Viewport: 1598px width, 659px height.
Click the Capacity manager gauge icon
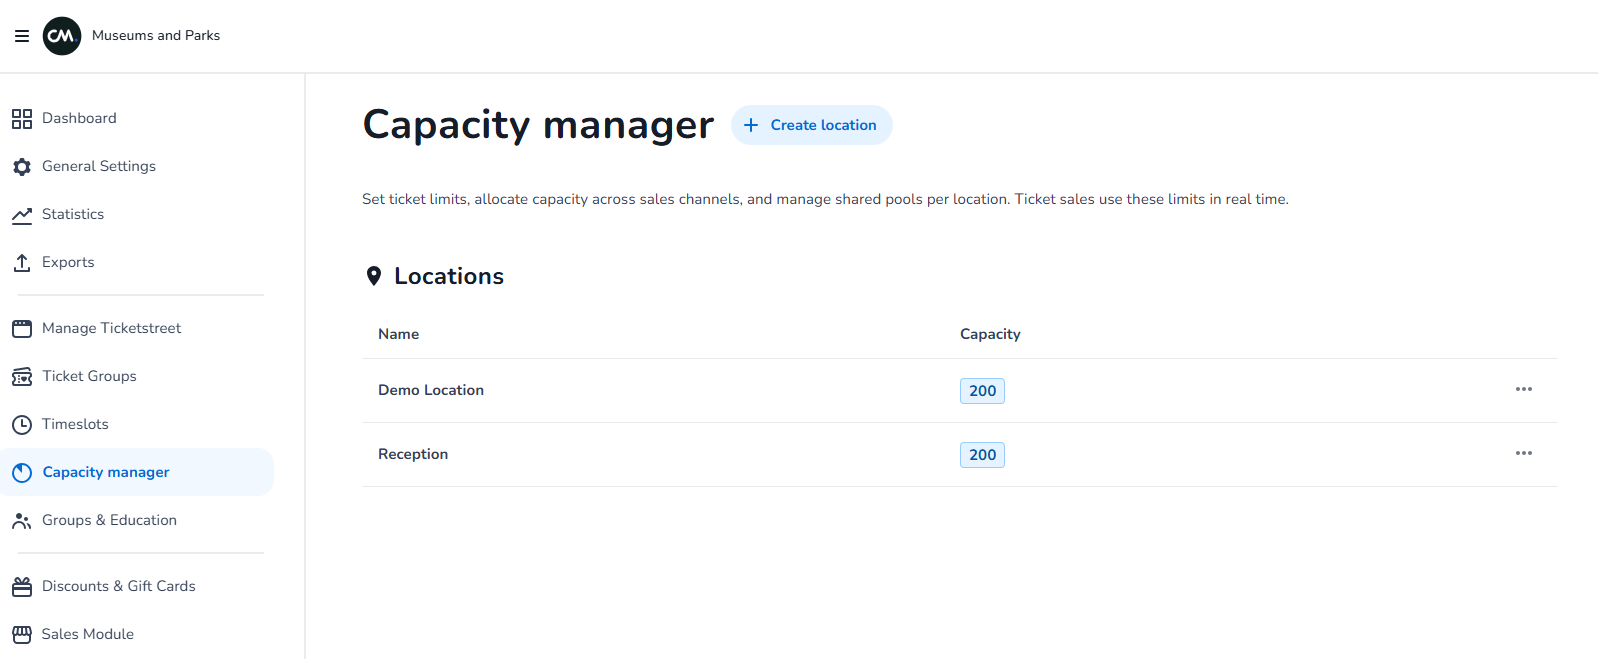(22, 473)
